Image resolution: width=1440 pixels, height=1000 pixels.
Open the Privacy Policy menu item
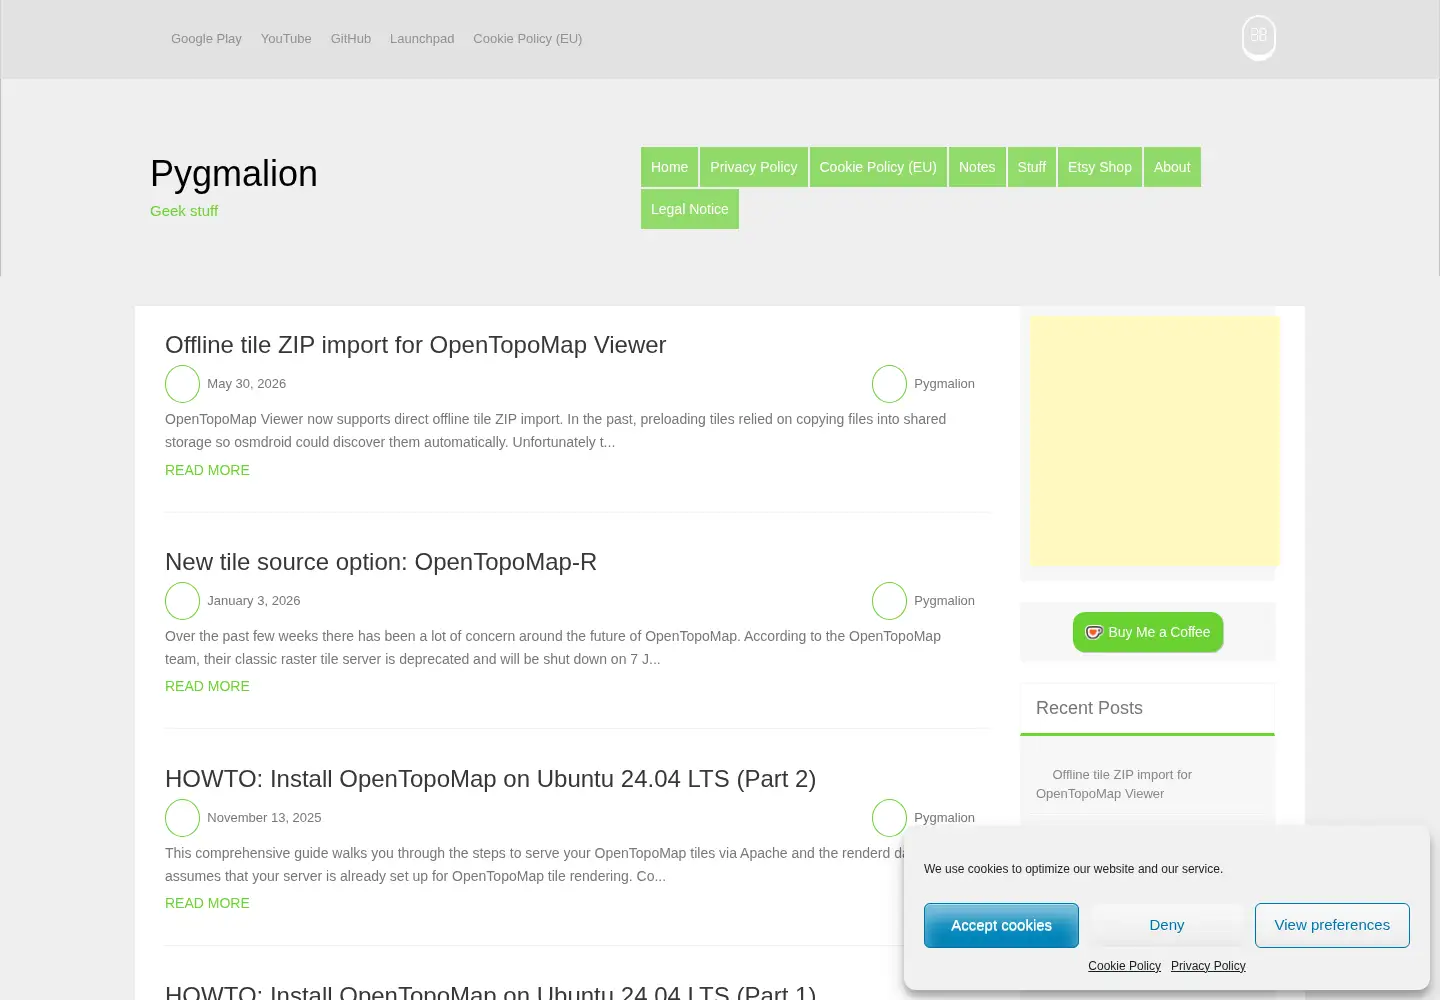(754, 167)
